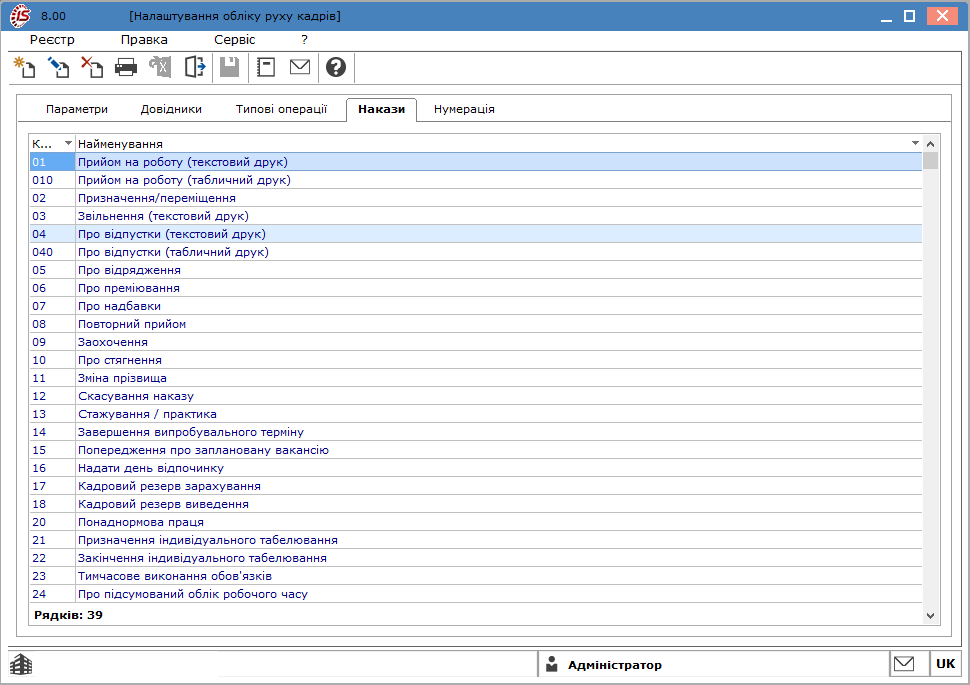
Task: Switch to the Нумерація tab
Action: tap(464, 110)
